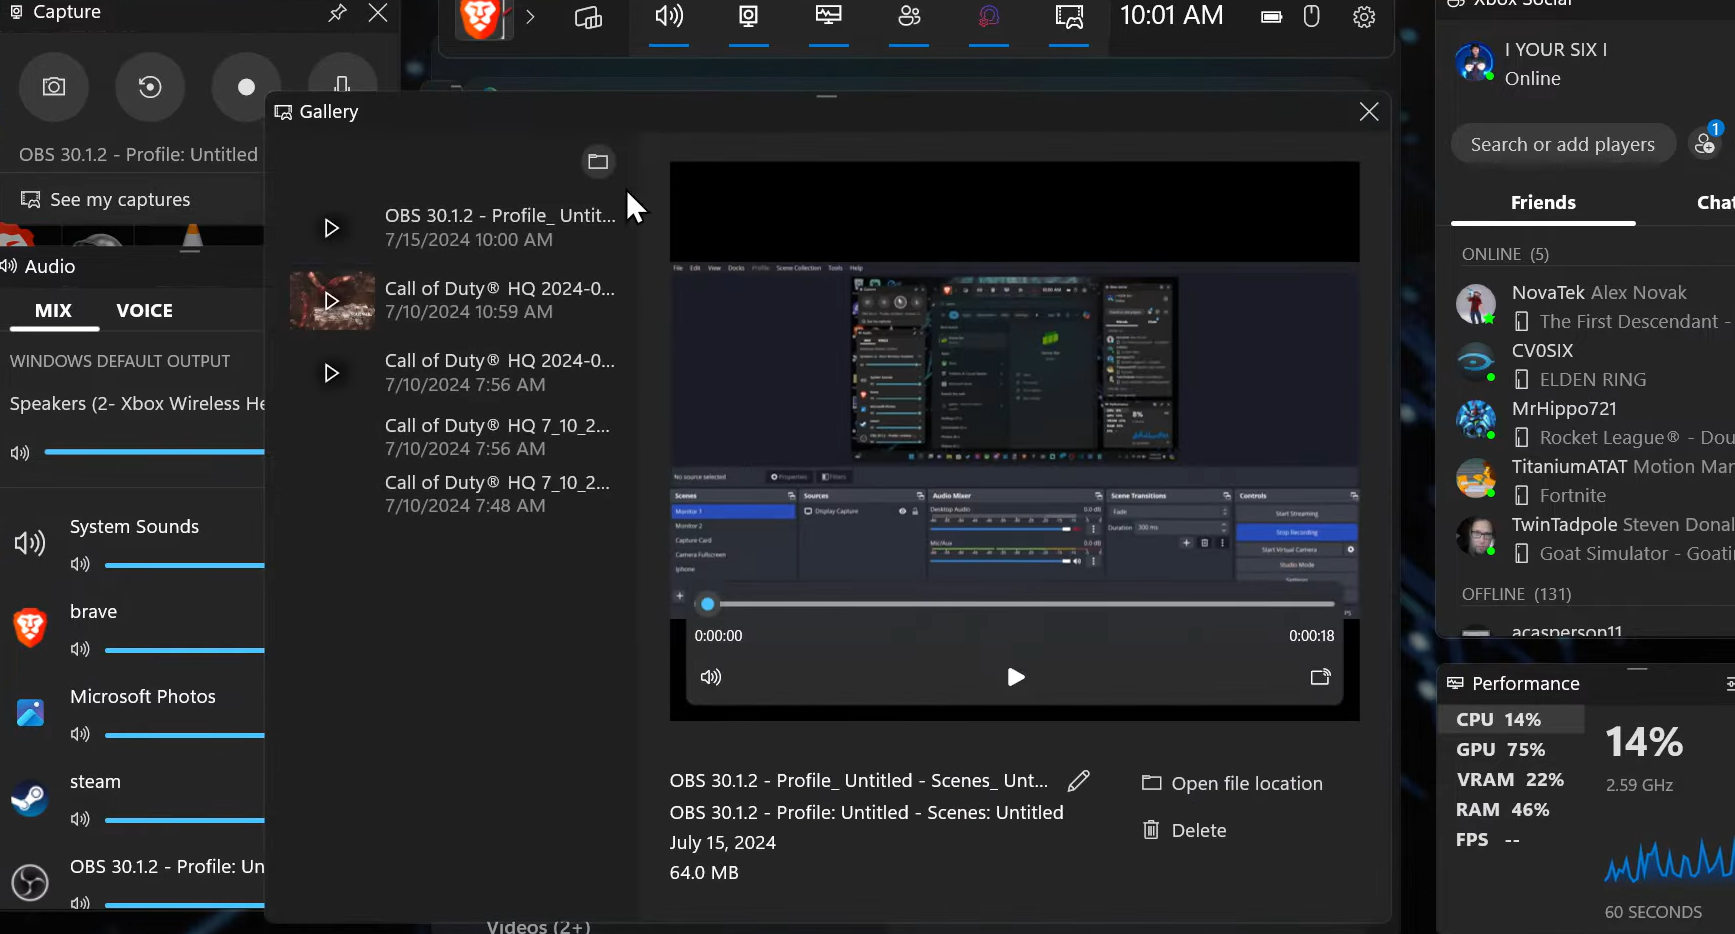
Task: Click the Search or add players field
Action: pyautogui.click(x=1561, y=145)
